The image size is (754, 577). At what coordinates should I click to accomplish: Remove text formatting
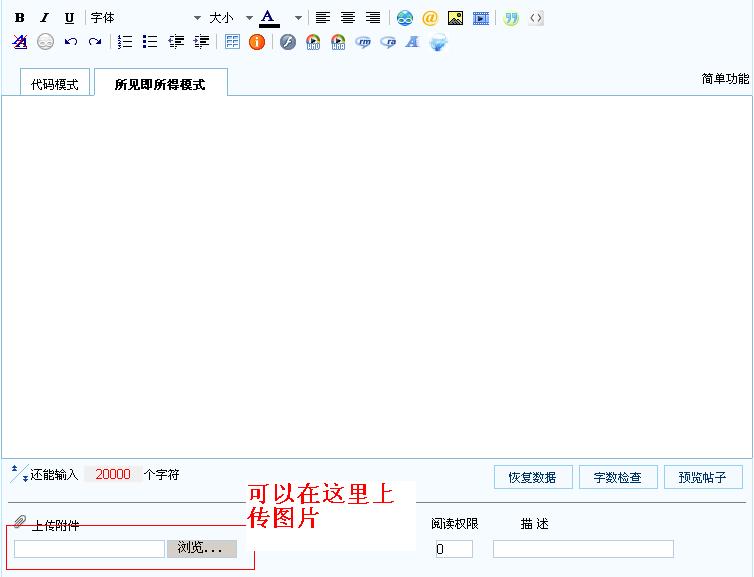pyautogui.click(x=20, y=42)
